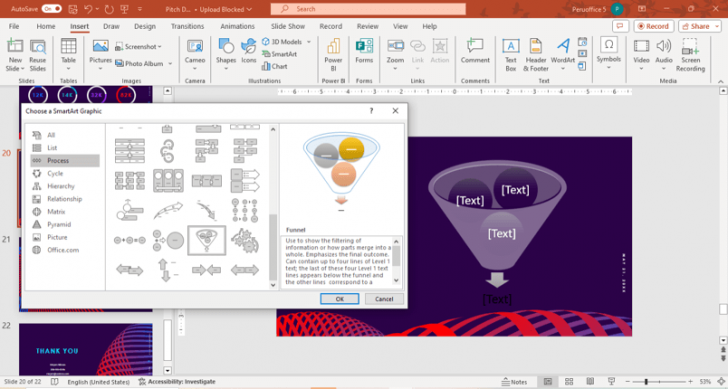Start Screen Recording
This screenshot has width=728, height=389.
(690, 55)
